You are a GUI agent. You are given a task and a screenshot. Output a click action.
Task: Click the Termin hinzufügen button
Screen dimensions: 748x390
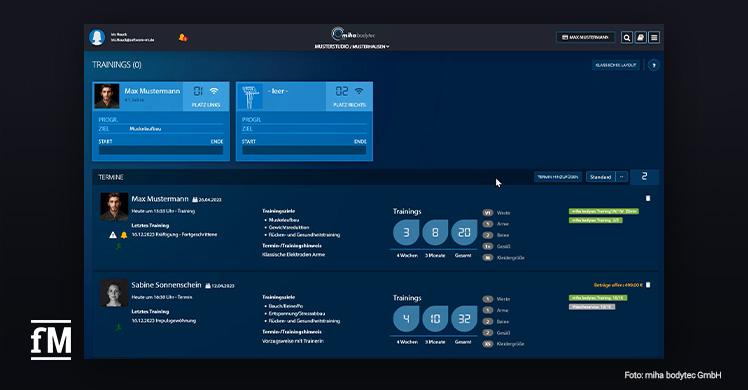[558, 177]
